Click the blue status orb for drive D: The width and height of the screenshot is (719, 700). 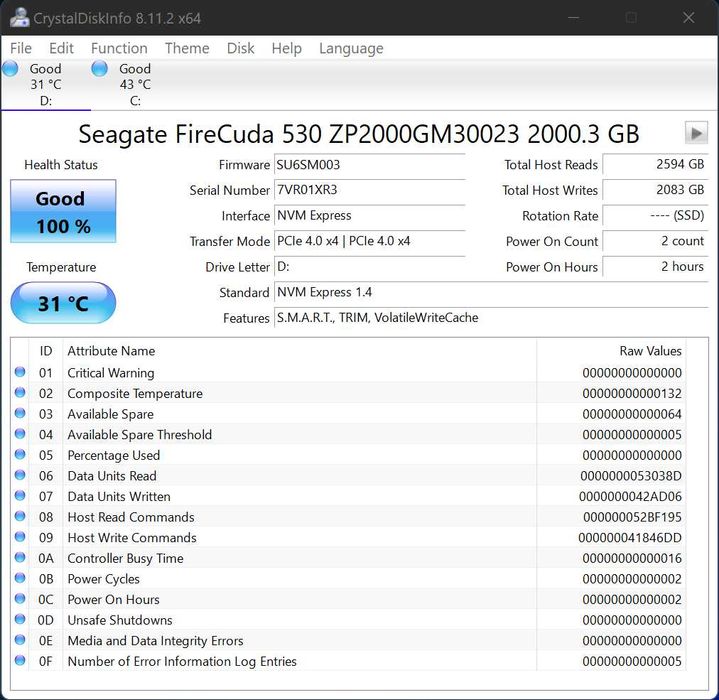point(10,69)
